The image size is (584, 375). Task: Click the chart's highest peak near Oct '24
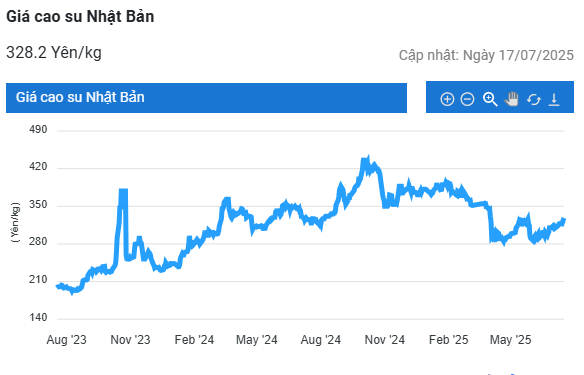[368, 157]
